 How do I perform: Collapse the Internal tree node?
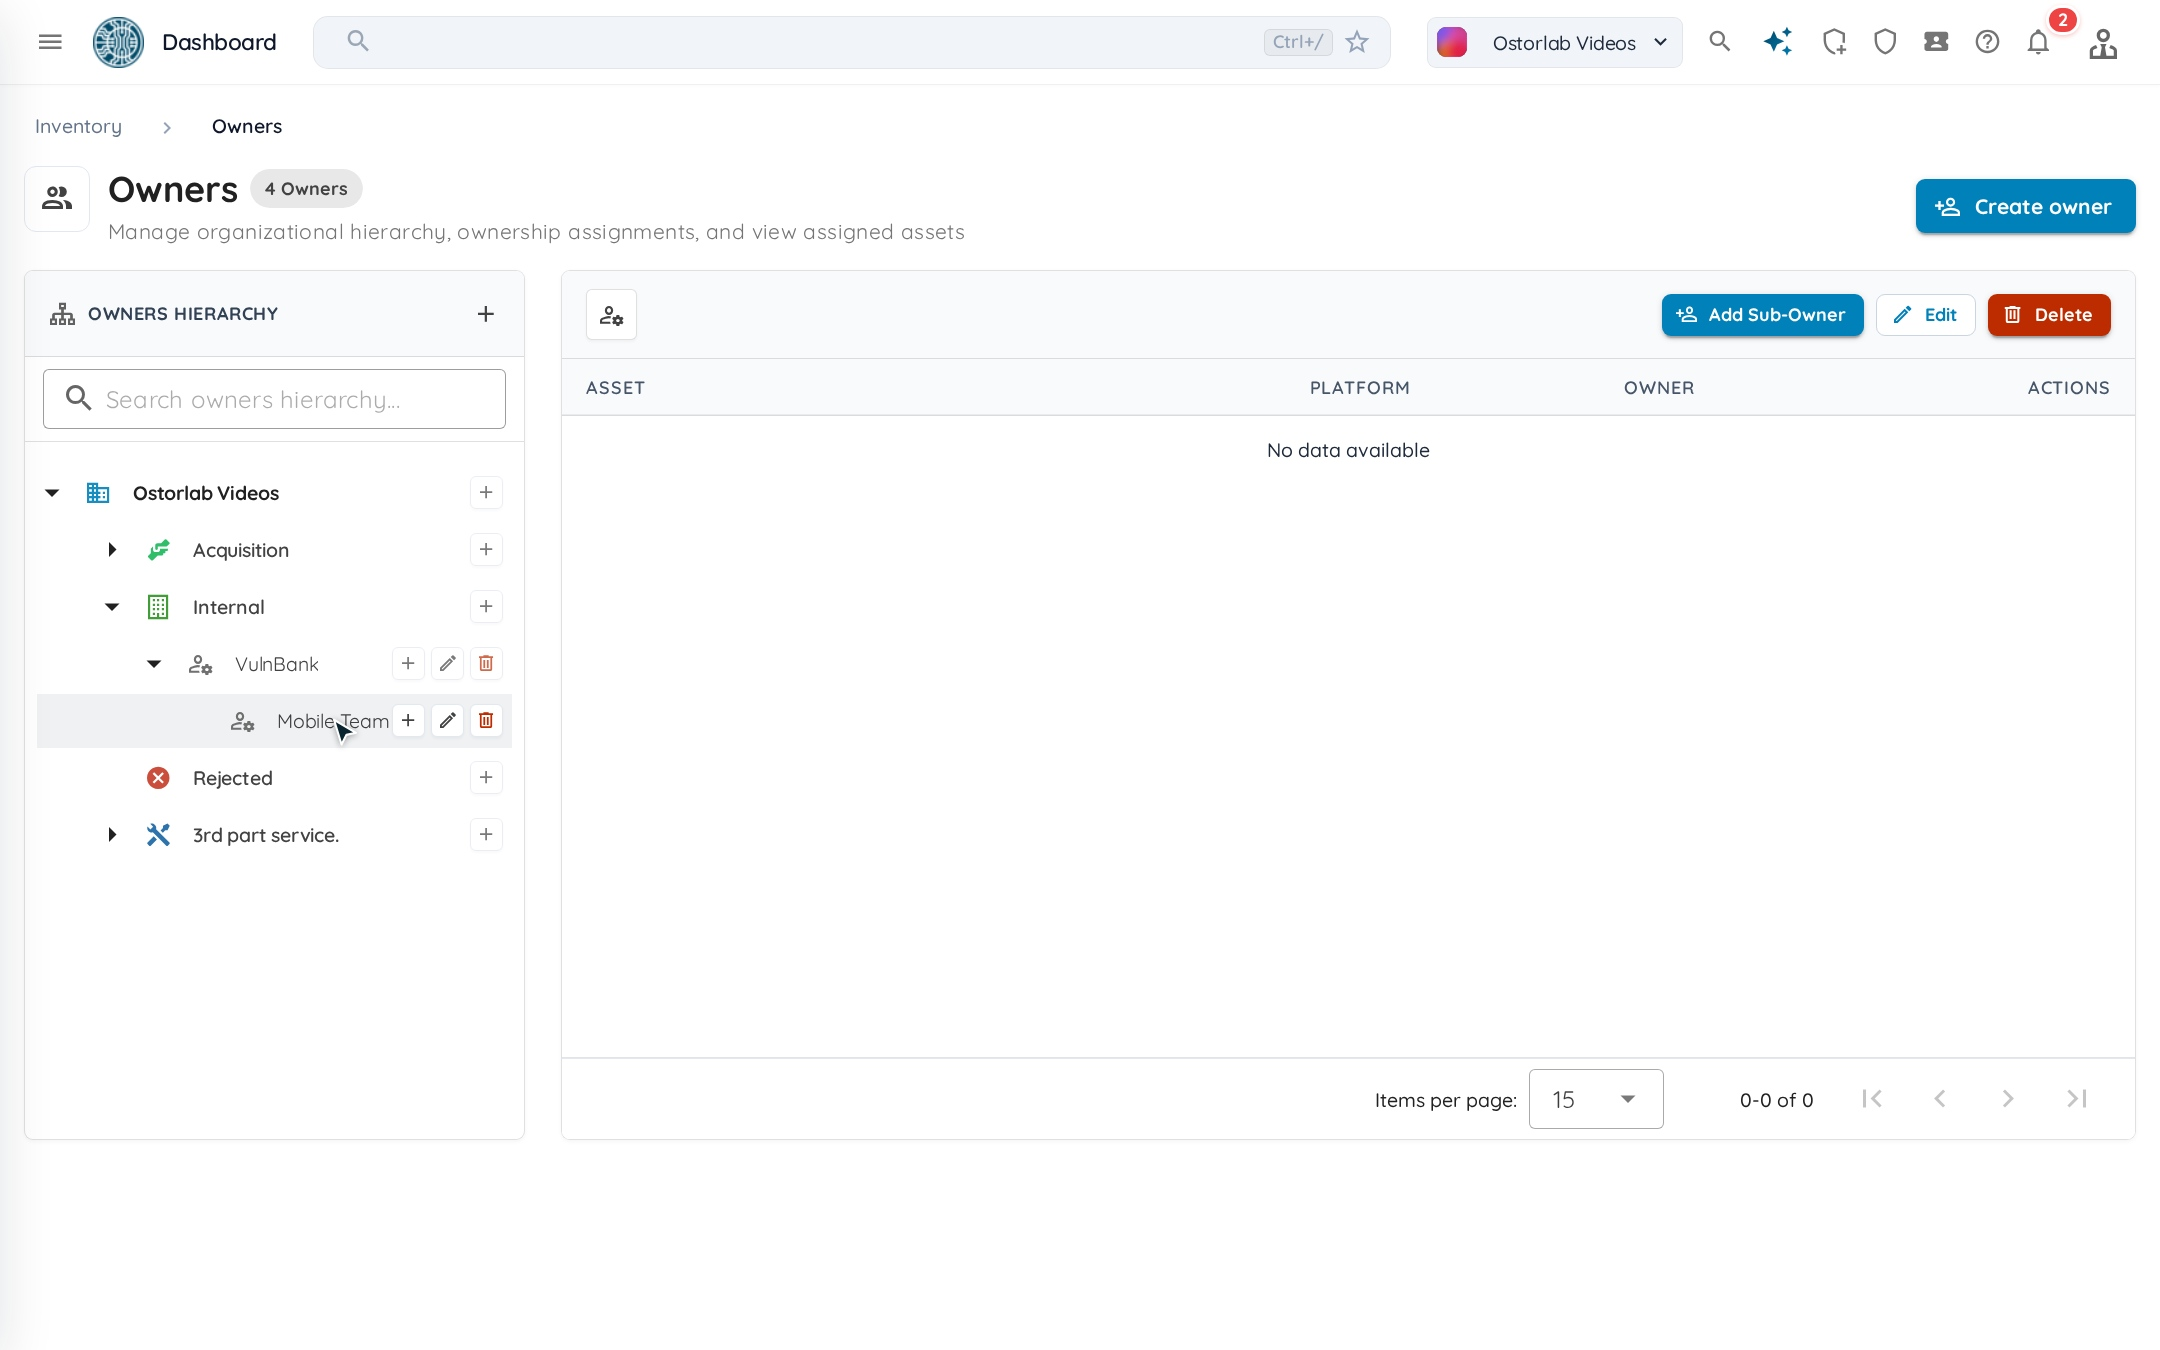pyautogui.click(x=112, y=607)
